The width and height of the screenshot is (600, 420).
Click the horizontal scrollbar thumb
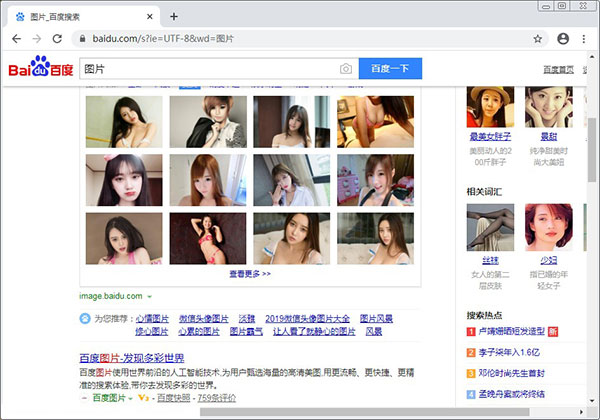click(x=365, y=412)
